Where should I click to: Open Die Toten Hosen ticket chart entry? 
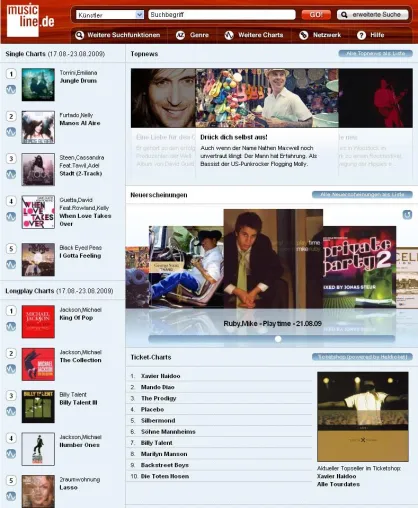[165, 476]
